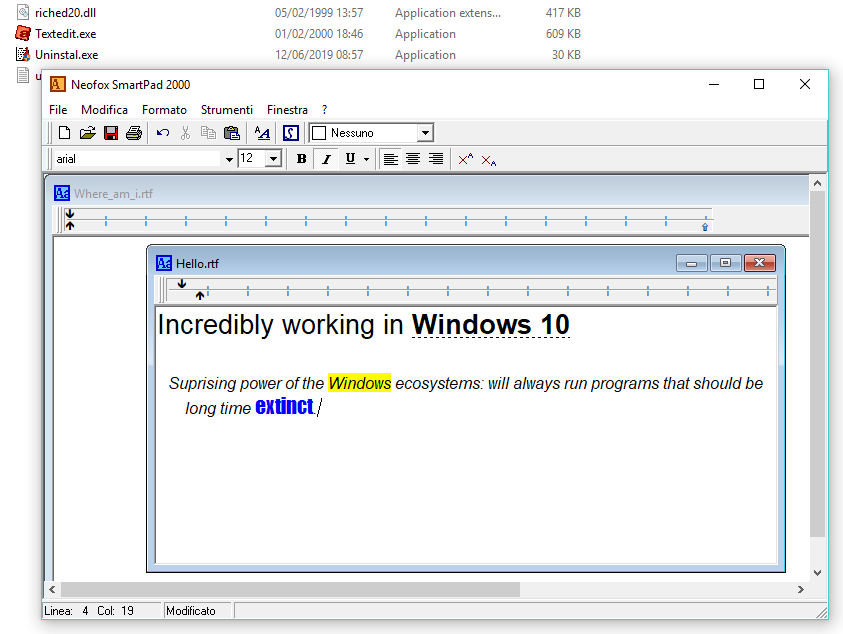Click the vertical scrollbar thumb
This screenshot has width=843, height=634.
(817, 364)
